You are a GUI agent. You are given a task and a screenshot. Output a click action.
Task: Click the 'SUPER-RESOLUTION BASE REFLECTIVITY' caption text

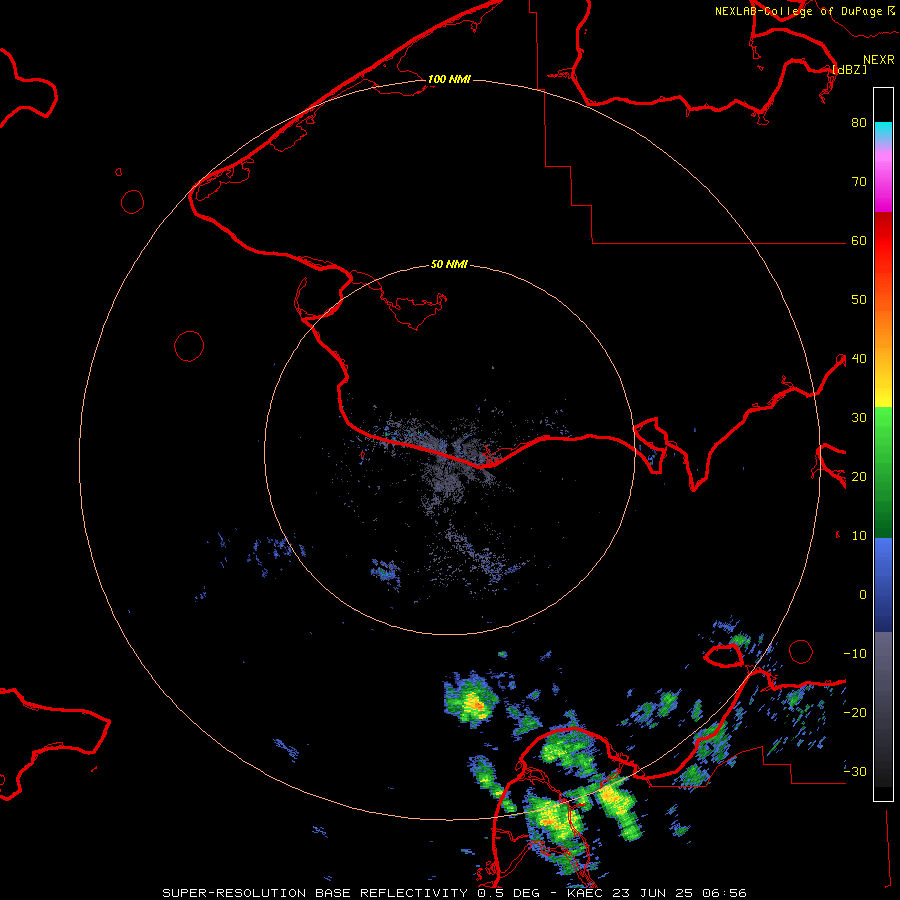tap(315, 893)
